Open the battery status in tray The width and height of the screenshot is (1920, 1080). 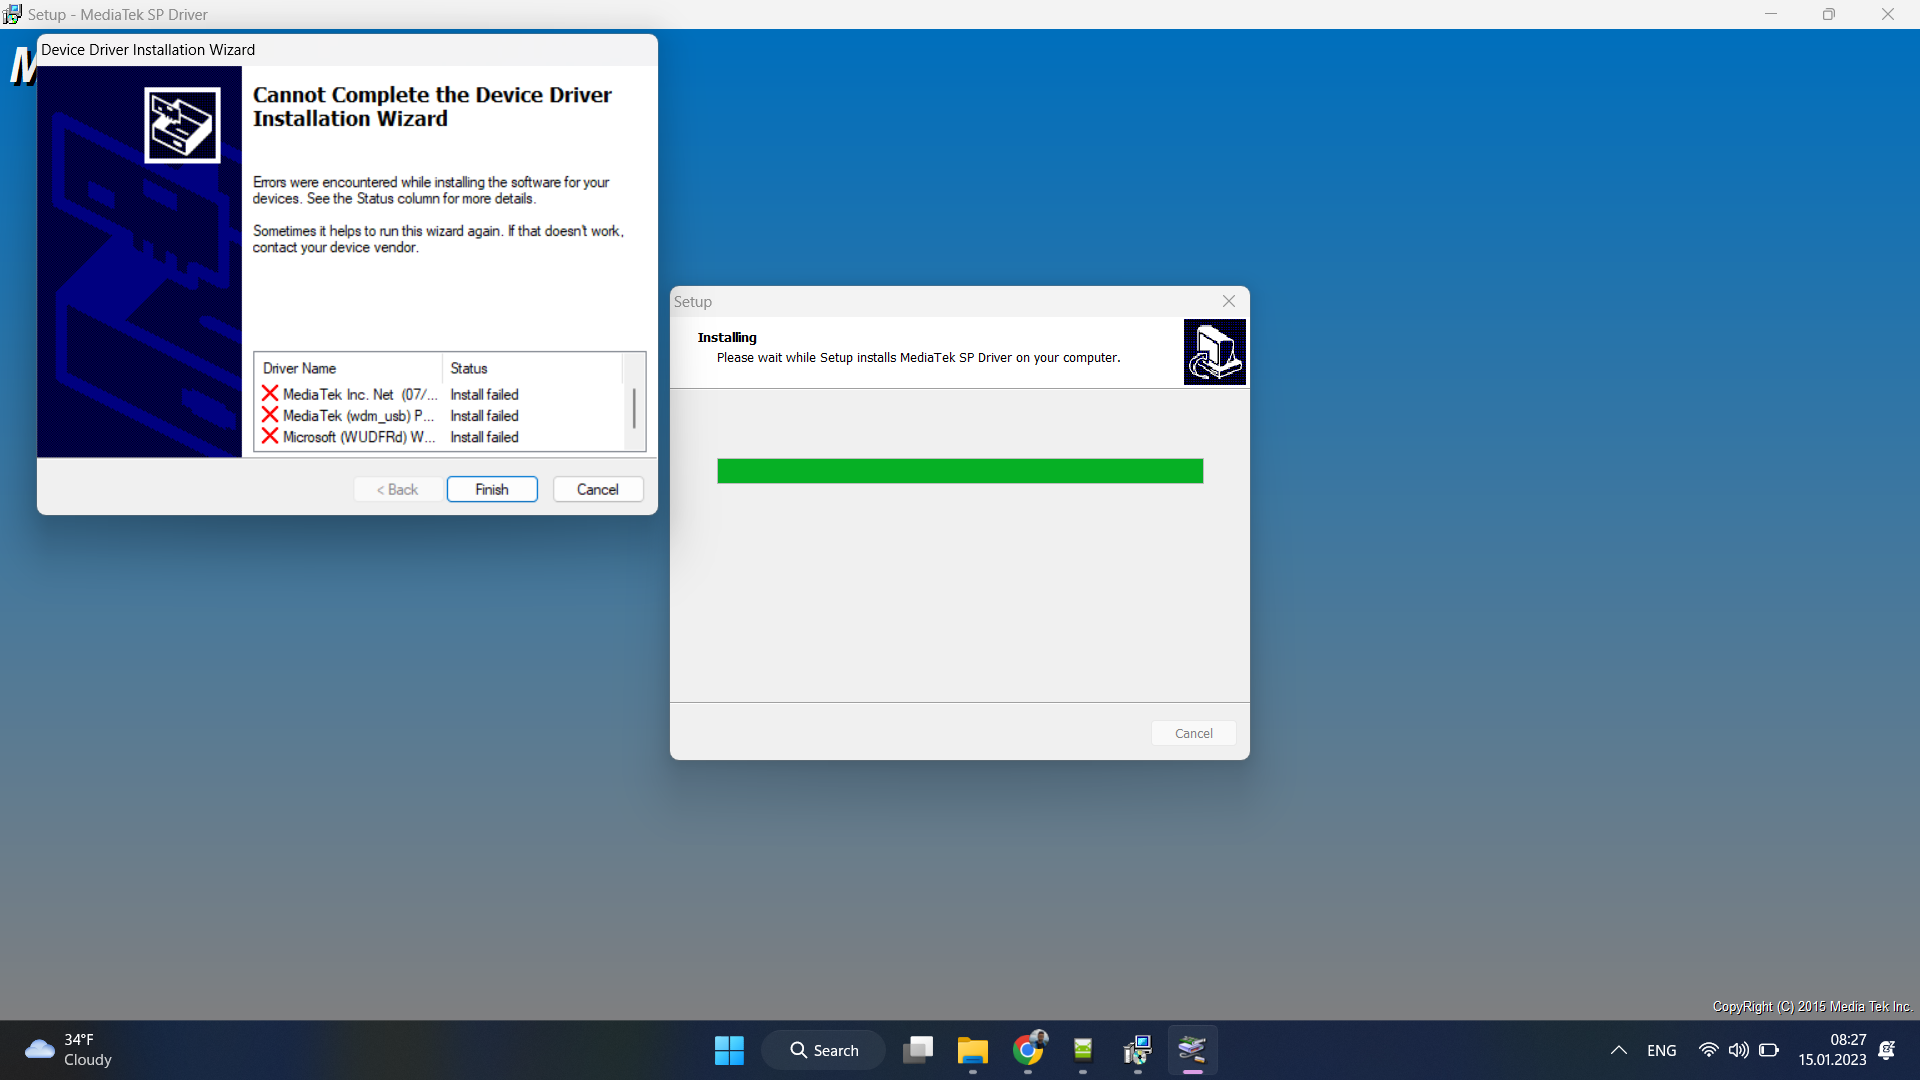coord(1769,1050)
